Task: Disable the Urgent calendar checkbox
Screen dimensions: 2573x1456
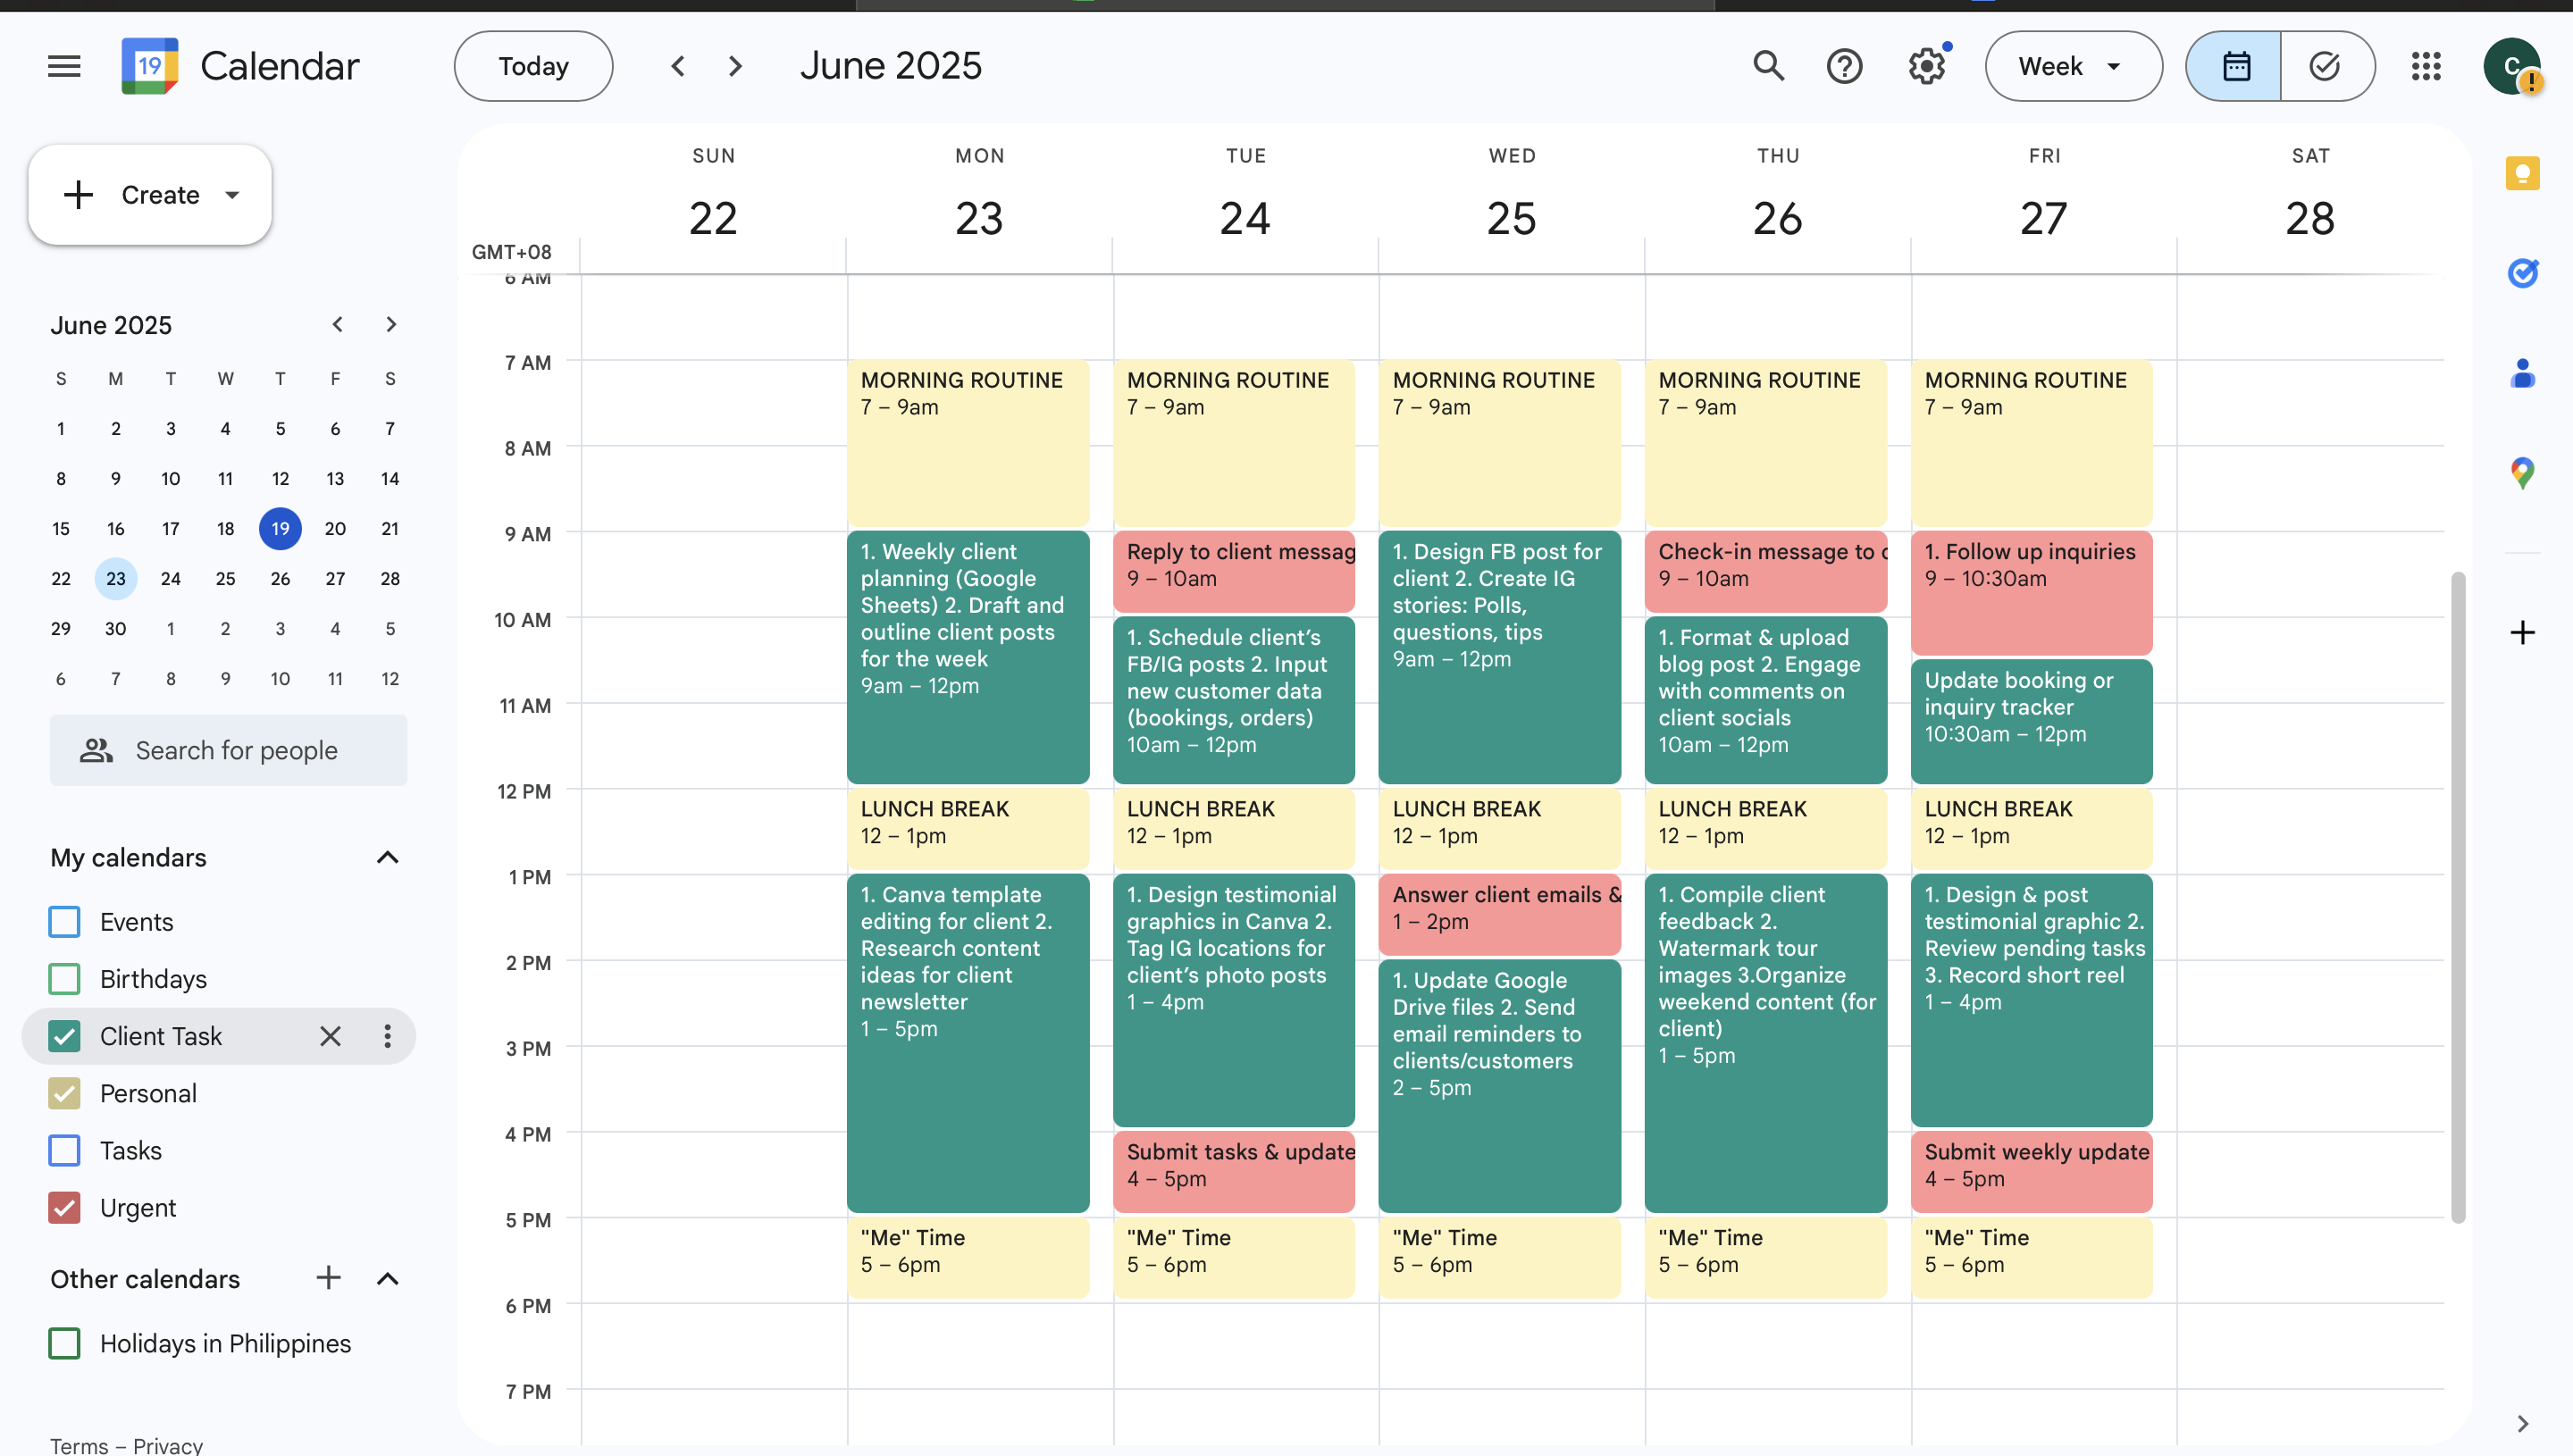Action: (x=65, y=1207)
